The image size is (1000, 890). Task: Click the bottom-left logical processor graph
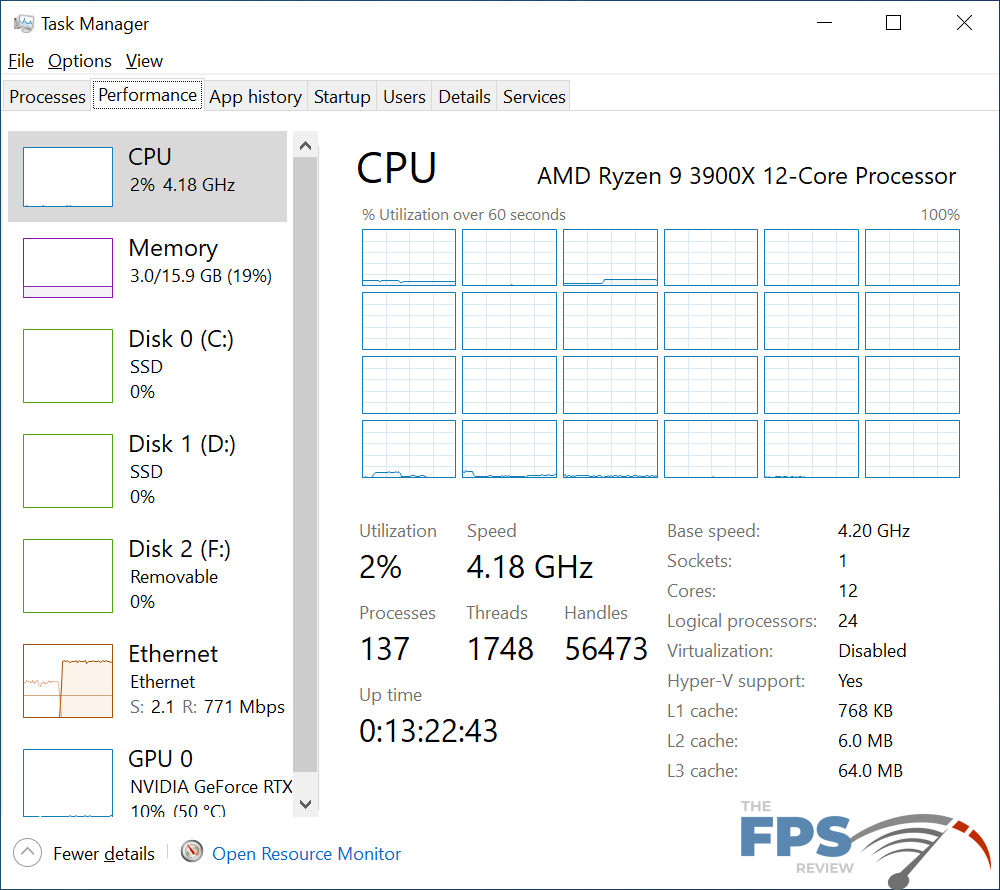(x=409, y=449)
